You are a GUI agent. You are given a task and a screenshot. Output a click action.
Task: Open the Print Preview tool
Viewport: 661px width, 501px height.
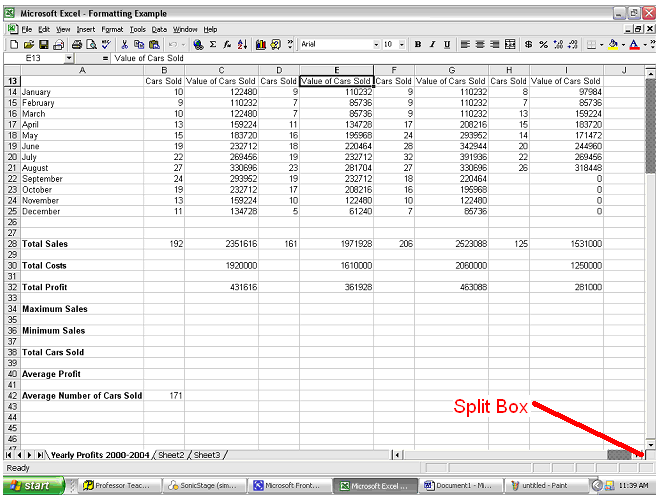click(x=91, y=45)
